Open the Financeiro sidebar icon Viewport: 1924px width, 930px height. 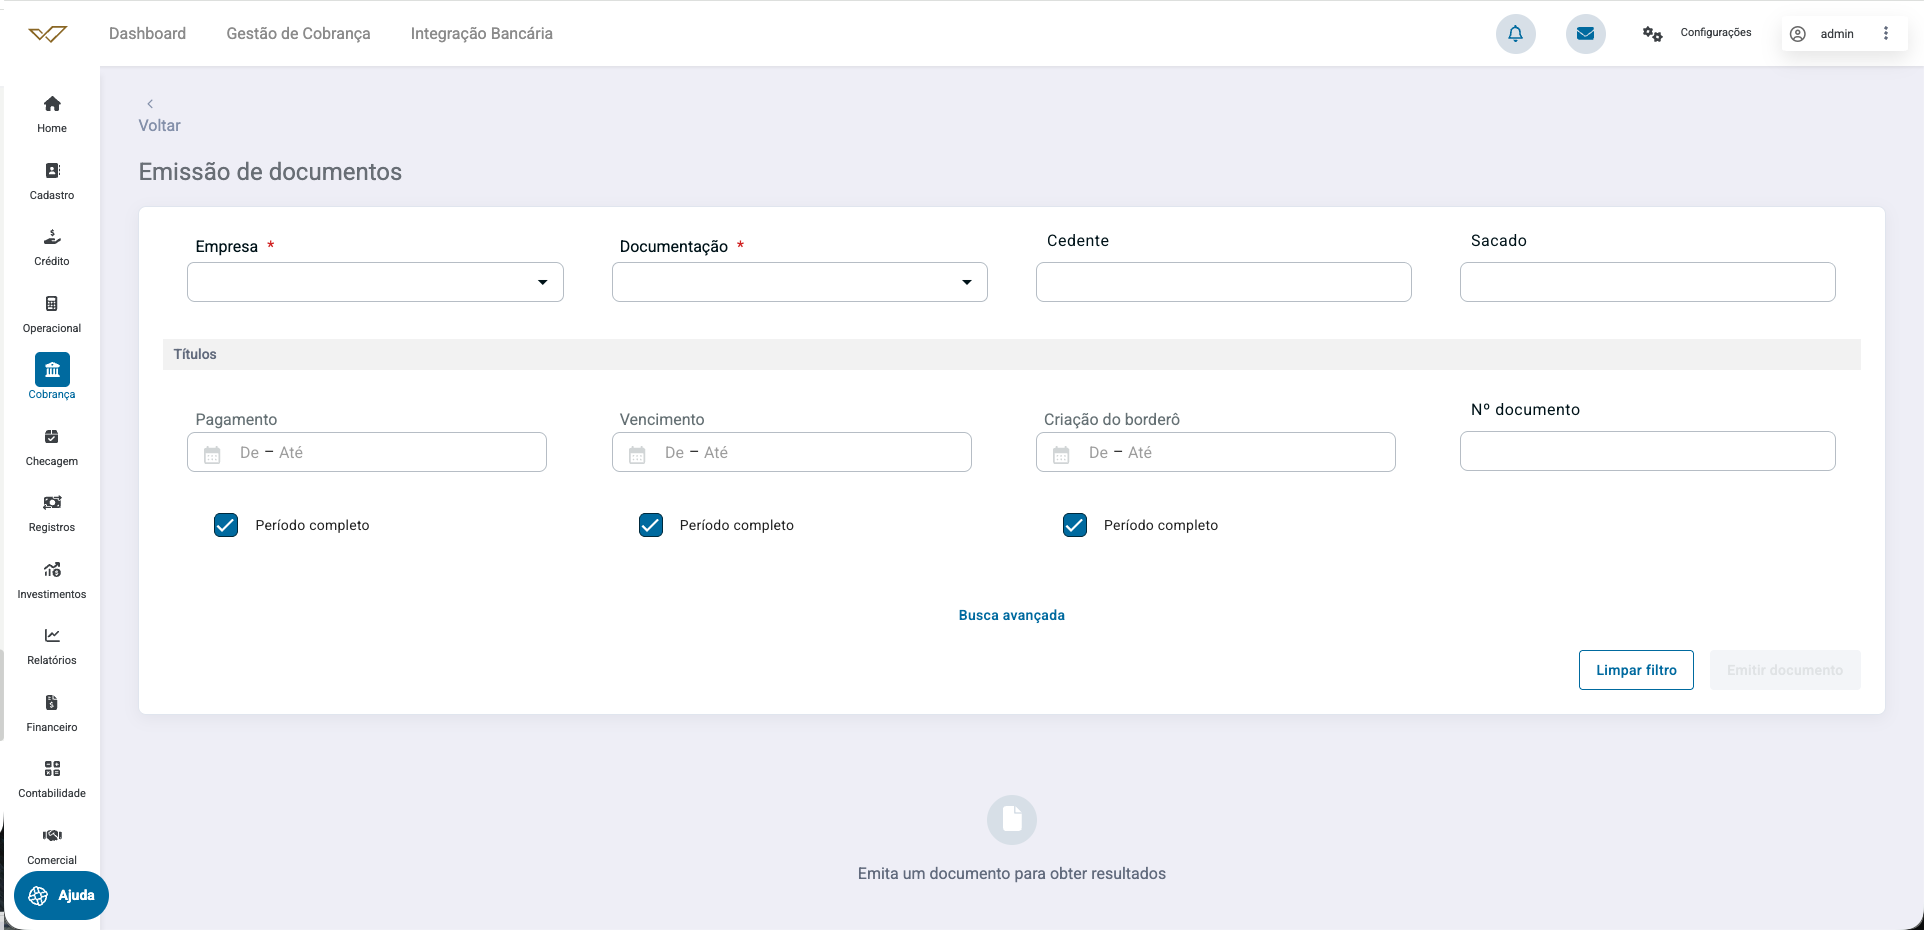pos(52,703)
